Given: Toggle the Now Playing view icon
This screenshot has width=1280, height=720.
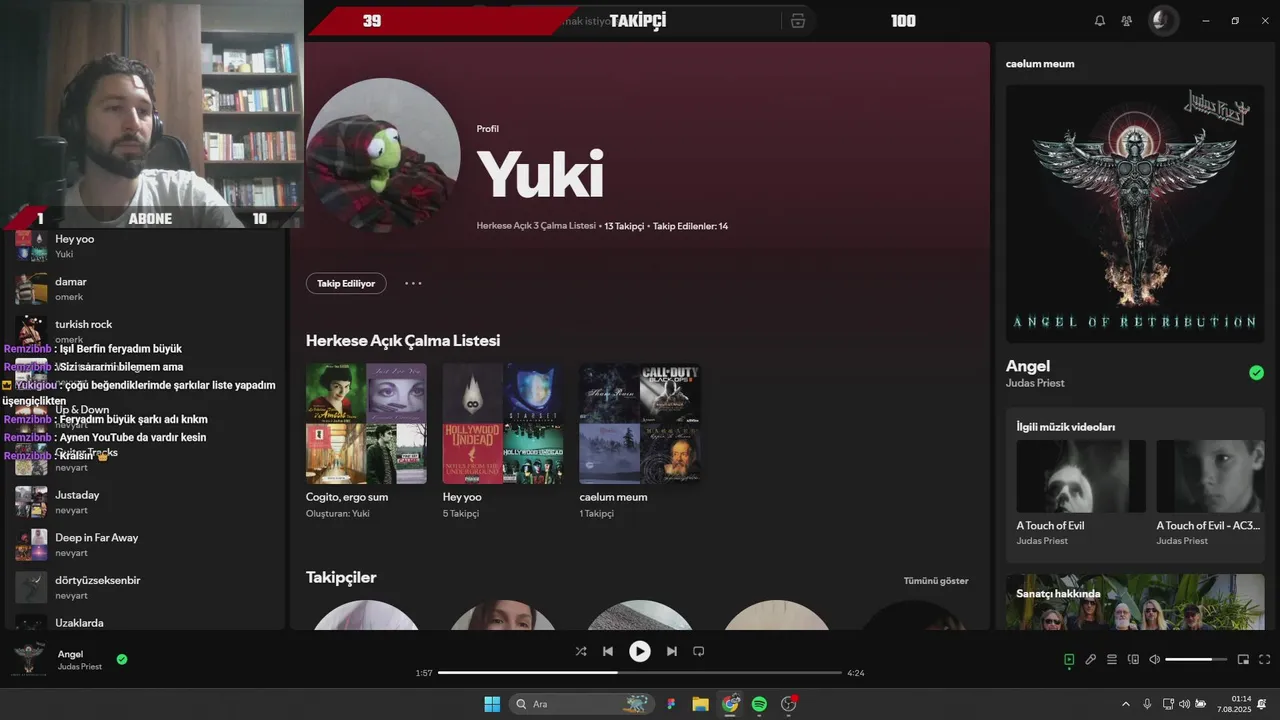Looking at the screenshot, I should point(1069,660).
